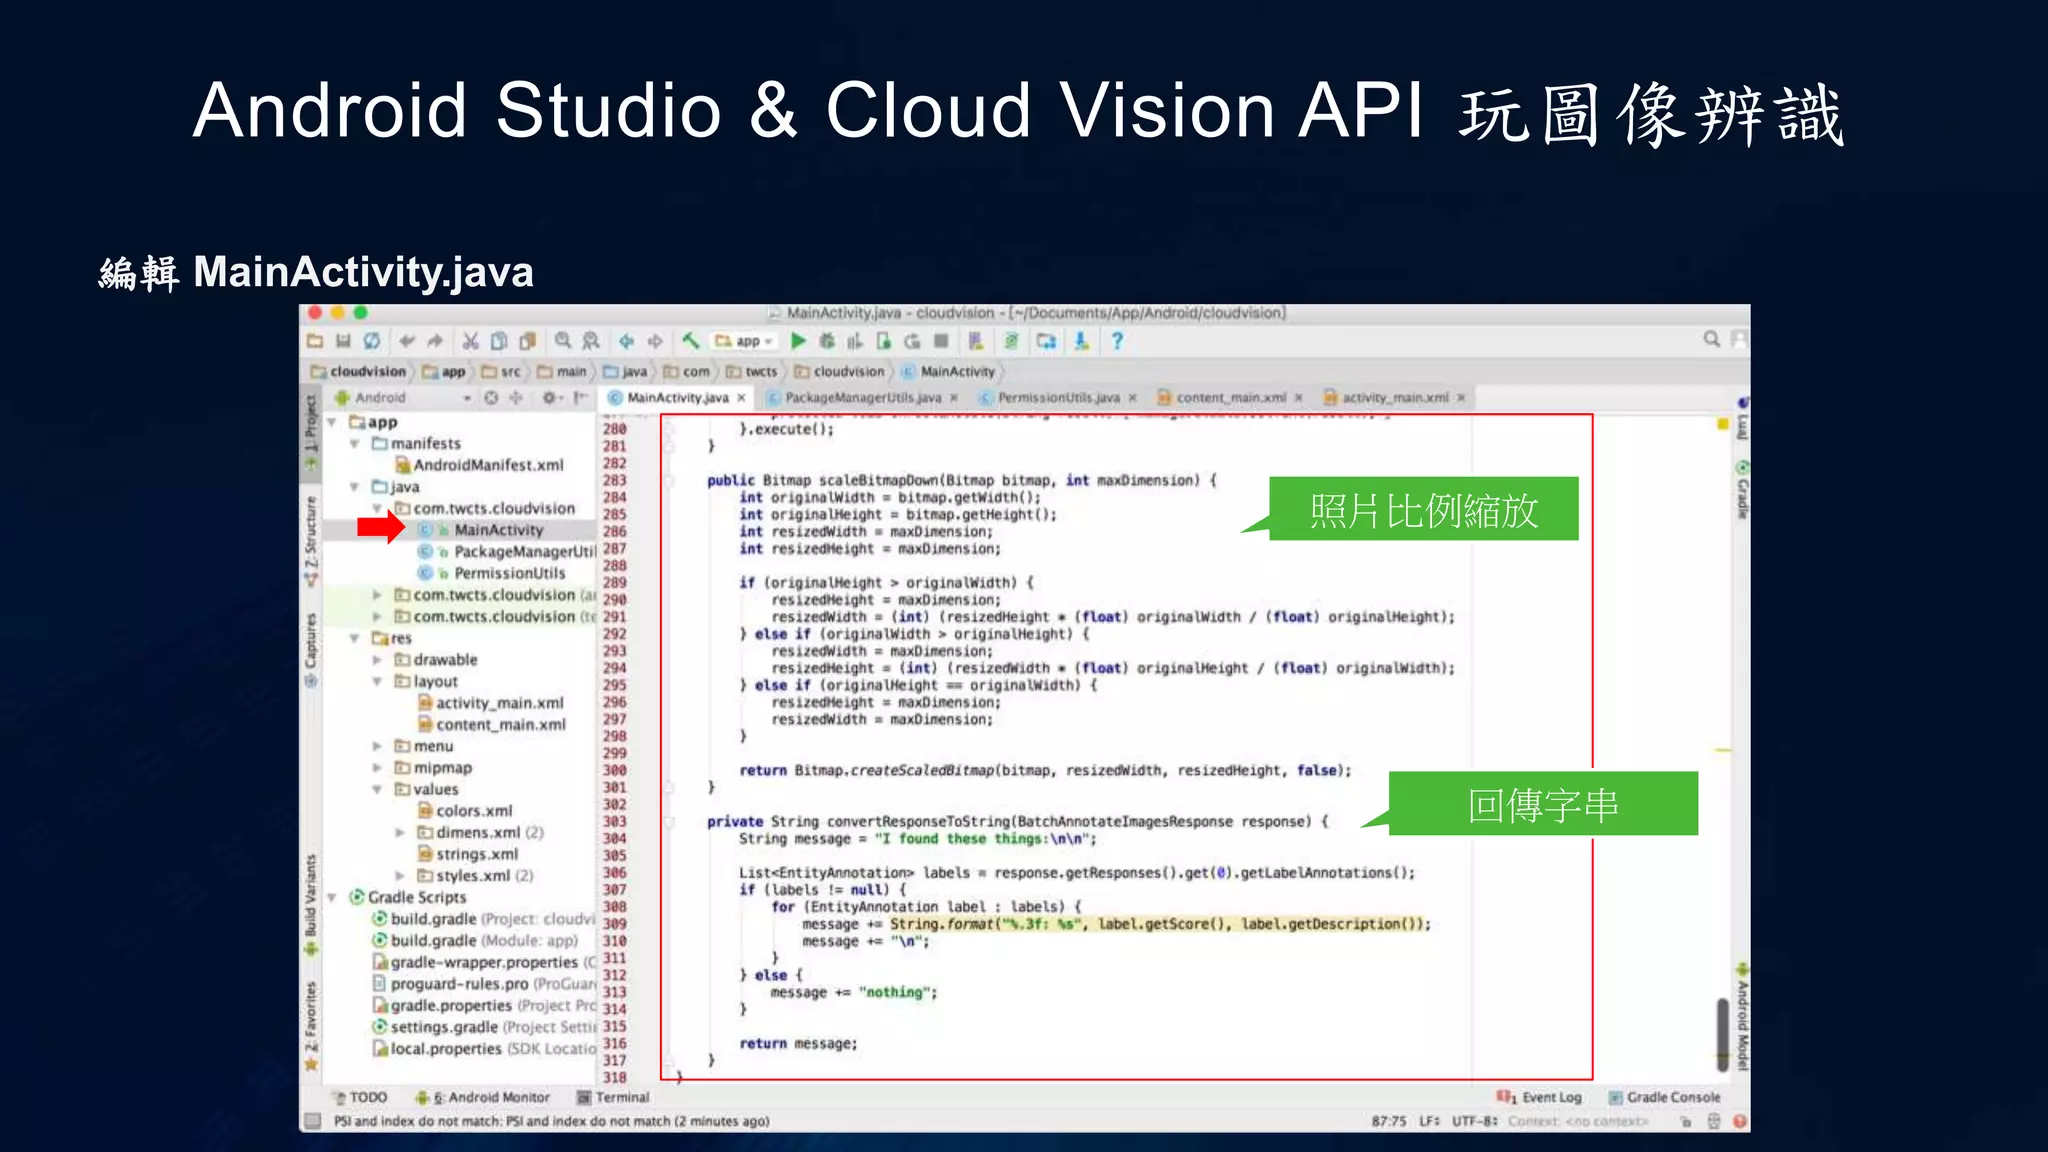2048x1152 pixels.
Task: Click the Stop square icon
Action: pyautogui.click(x=941, y=341)
